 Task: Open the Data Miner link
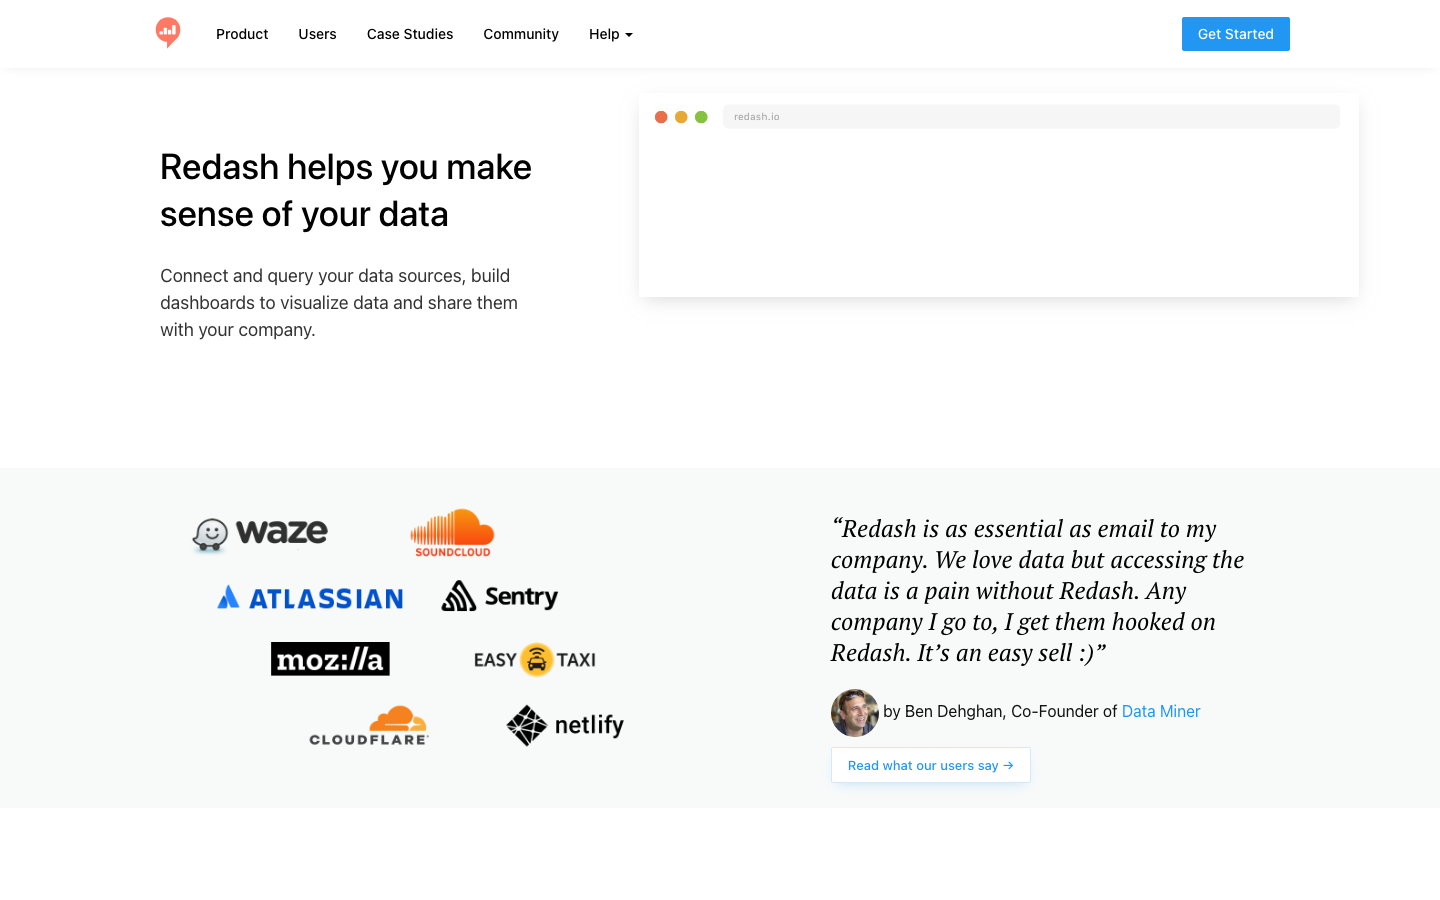coord(1161,712)
